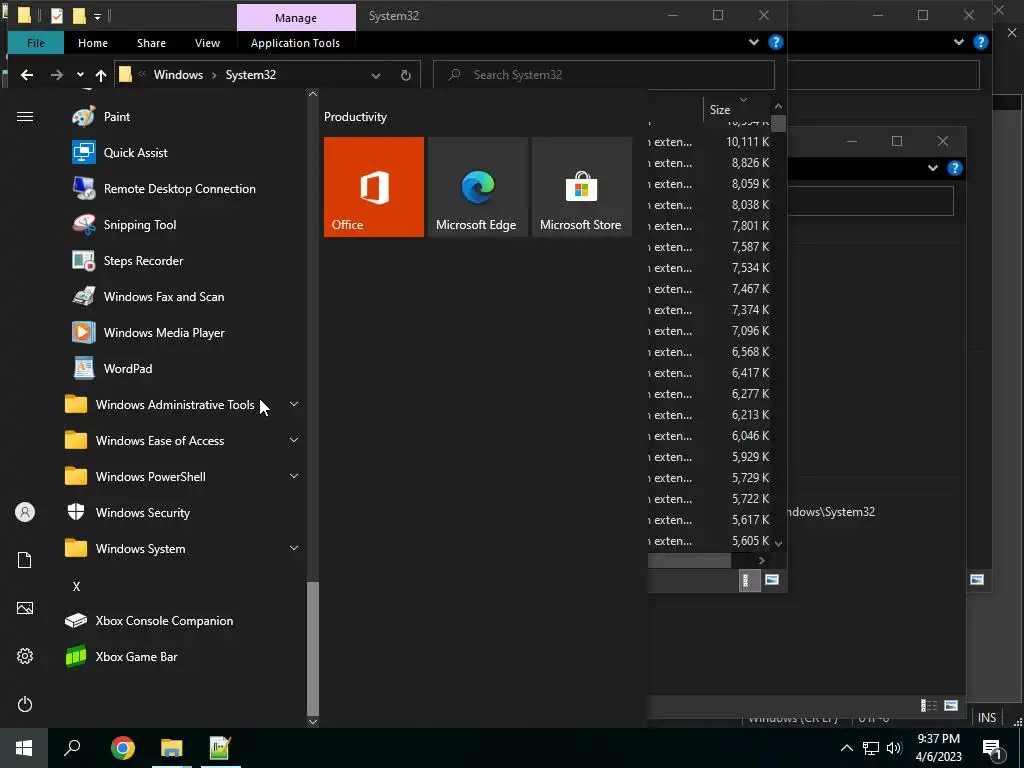Jump to letter X section header
Image resolution: width=1024 pixels, height=768 pixels.
(x=76, y=586)
